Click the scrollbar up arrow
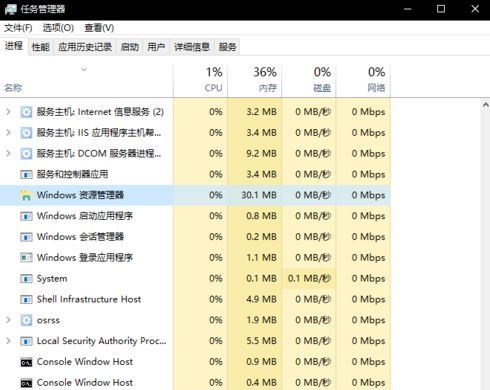Screen dimensions: 490x390 click(486, 105)
